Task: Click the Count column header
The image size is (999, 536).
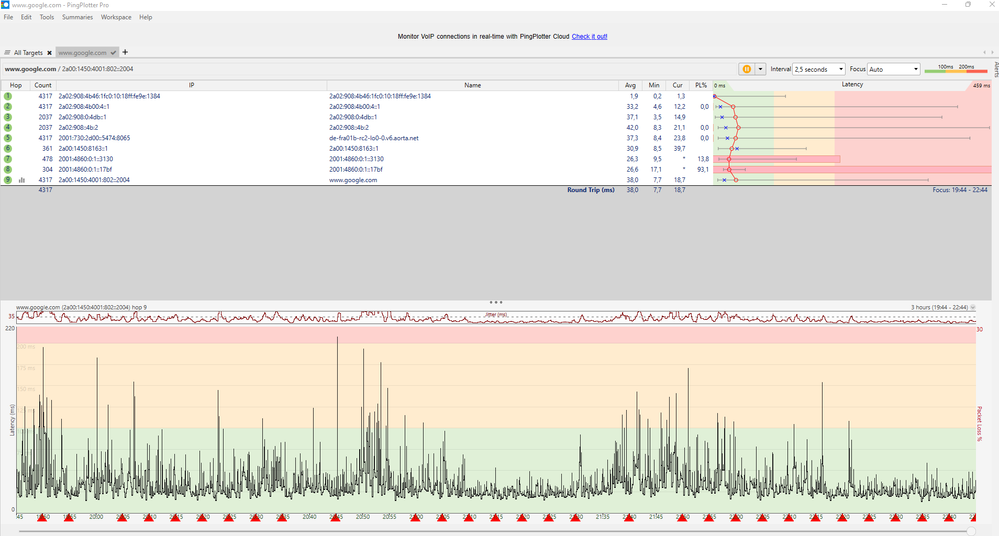Action: [x=43, y=85]
